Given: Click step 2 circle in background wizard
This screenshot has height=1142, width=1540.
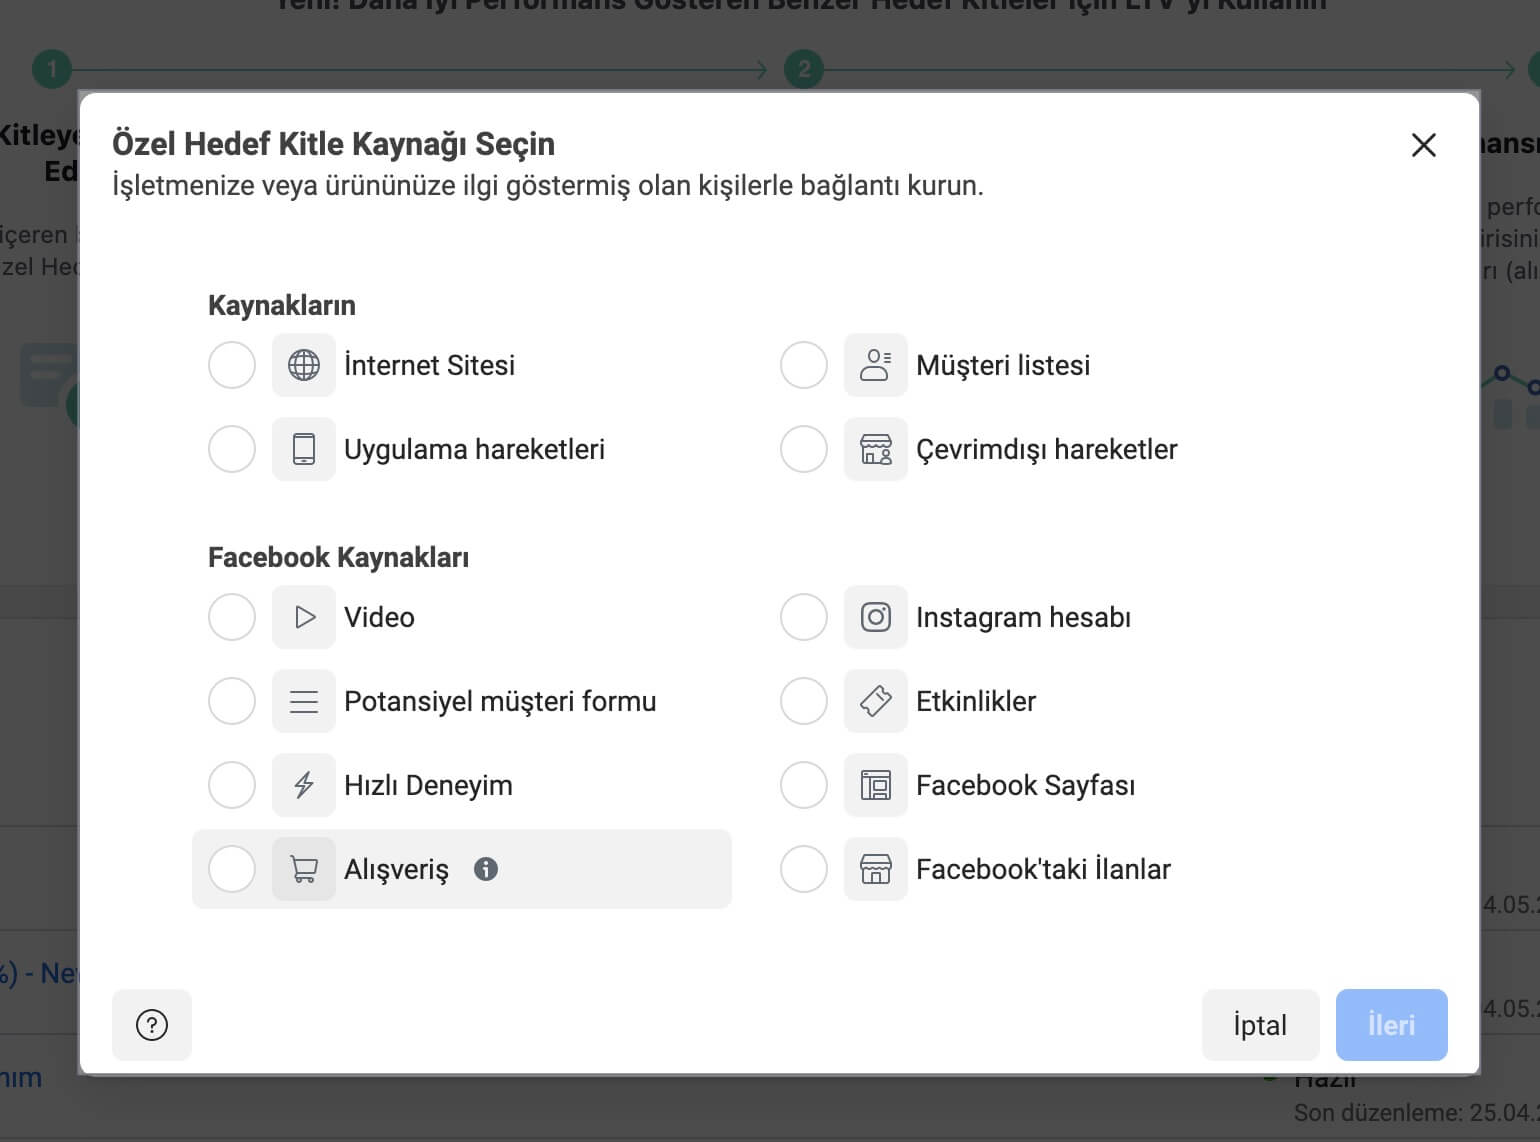Looking at the screenshot, I should [804, 69].
